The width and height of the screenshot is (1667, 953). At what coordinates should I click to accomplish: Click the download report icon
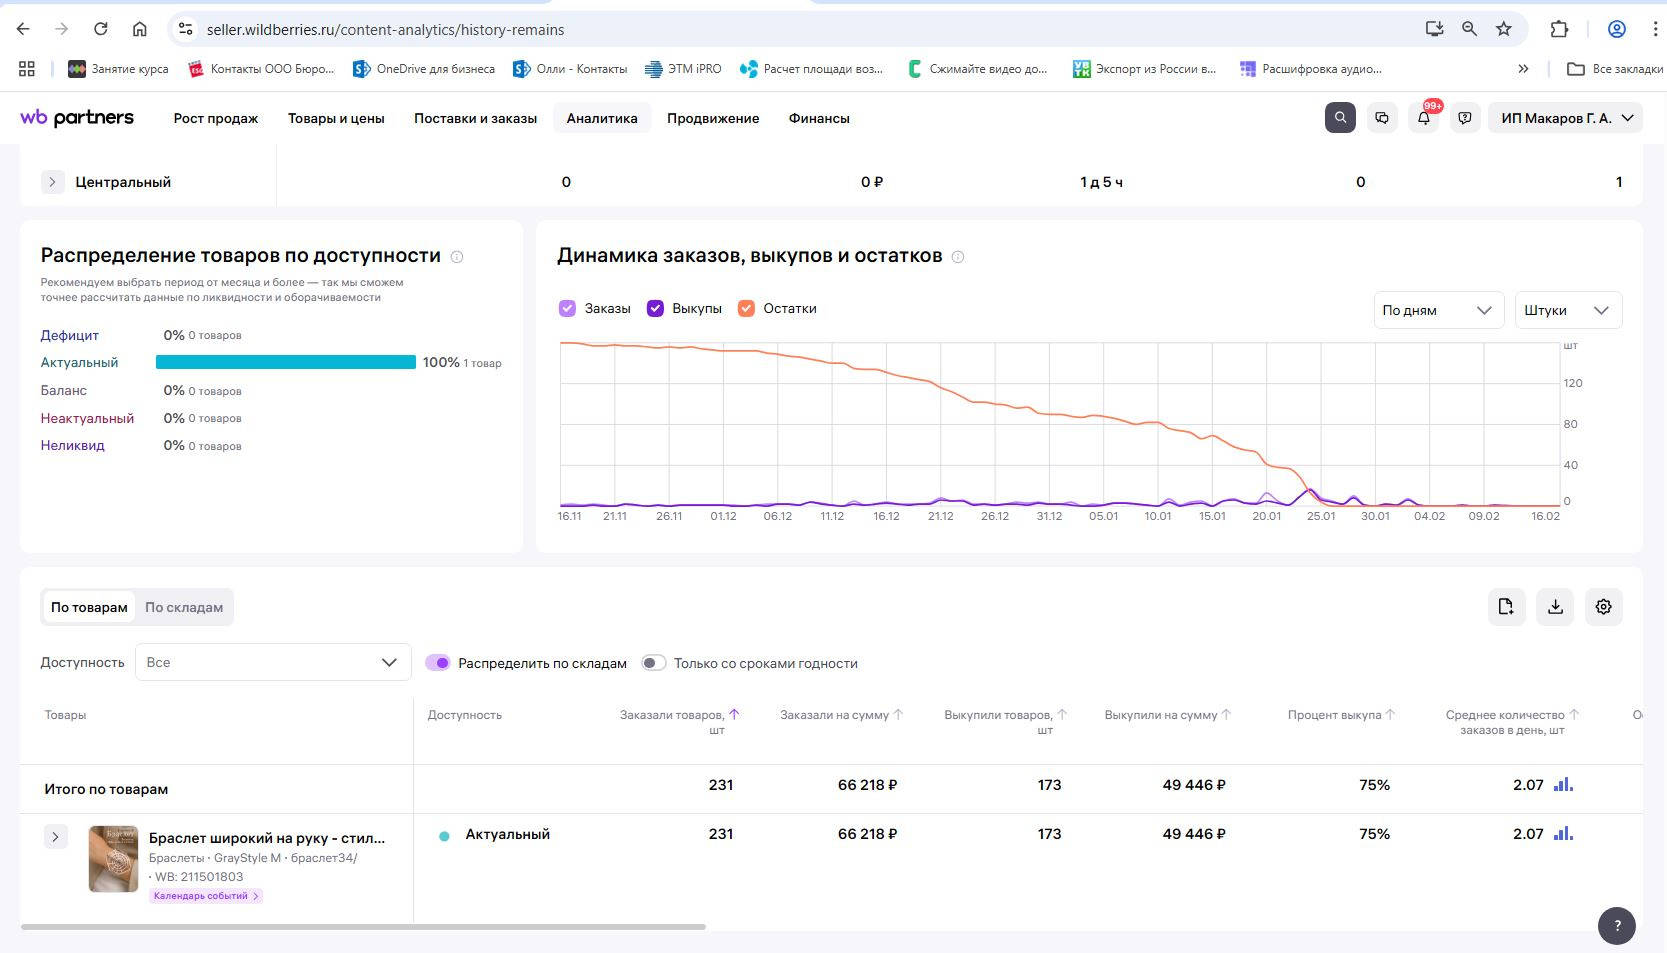(x=1555, y=607)
